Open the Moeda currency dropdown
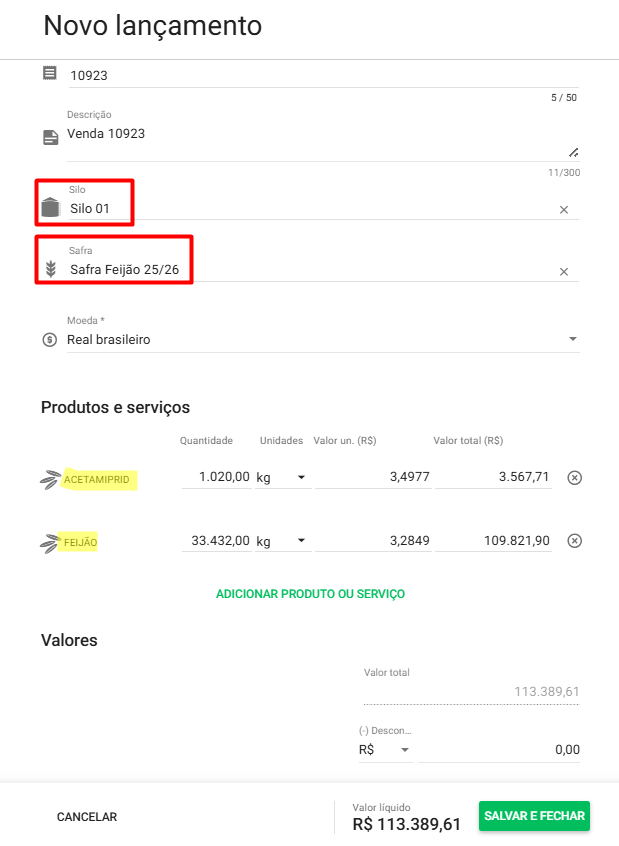The width and height of the screenshot is (619, 846). tap(573, 340)
